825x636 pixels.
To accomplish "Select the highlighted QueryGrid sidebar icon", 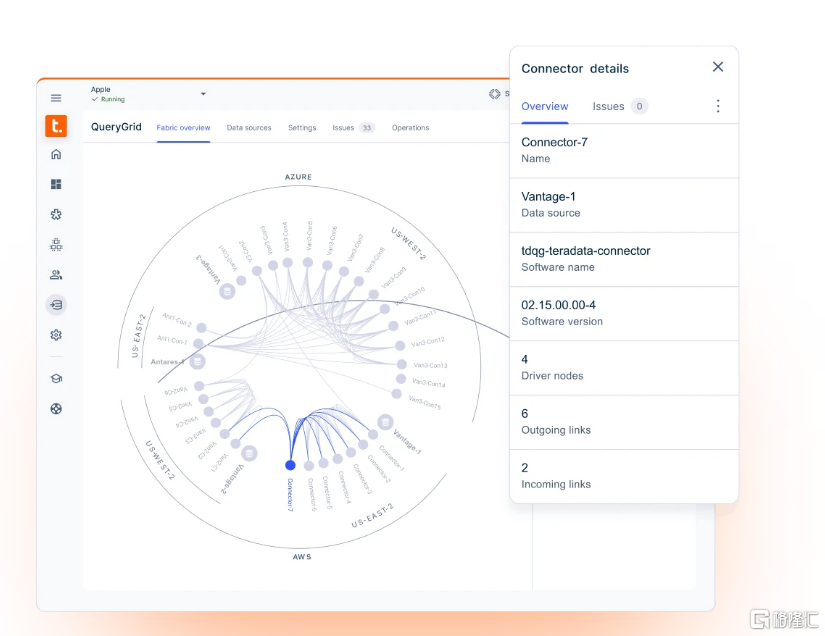I will click(x=56, y=305).
